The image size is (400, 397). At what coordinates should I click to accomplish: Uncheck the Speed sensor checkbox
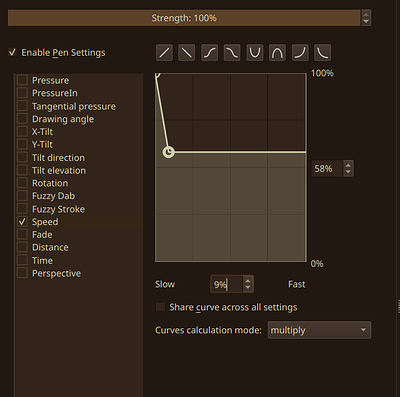coord(22,222)
